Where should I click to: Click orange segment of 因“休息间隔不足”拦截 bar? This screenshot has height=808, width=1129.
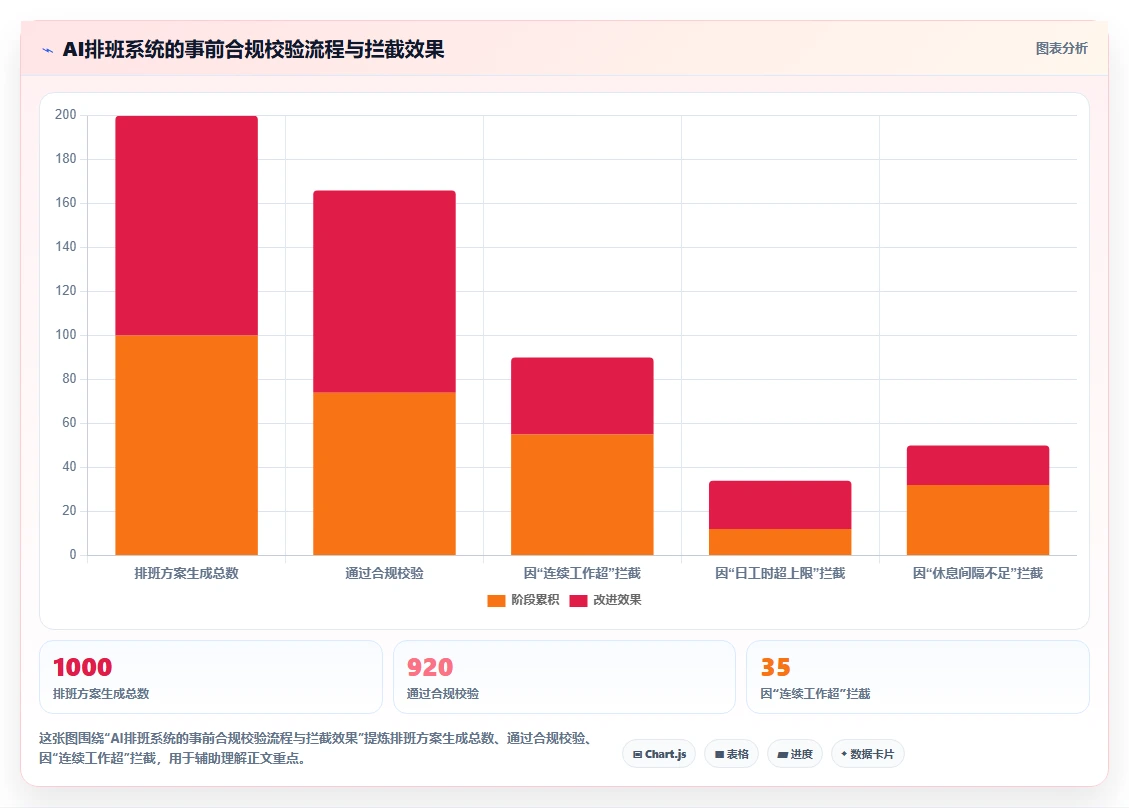click(x=978, y=520)
